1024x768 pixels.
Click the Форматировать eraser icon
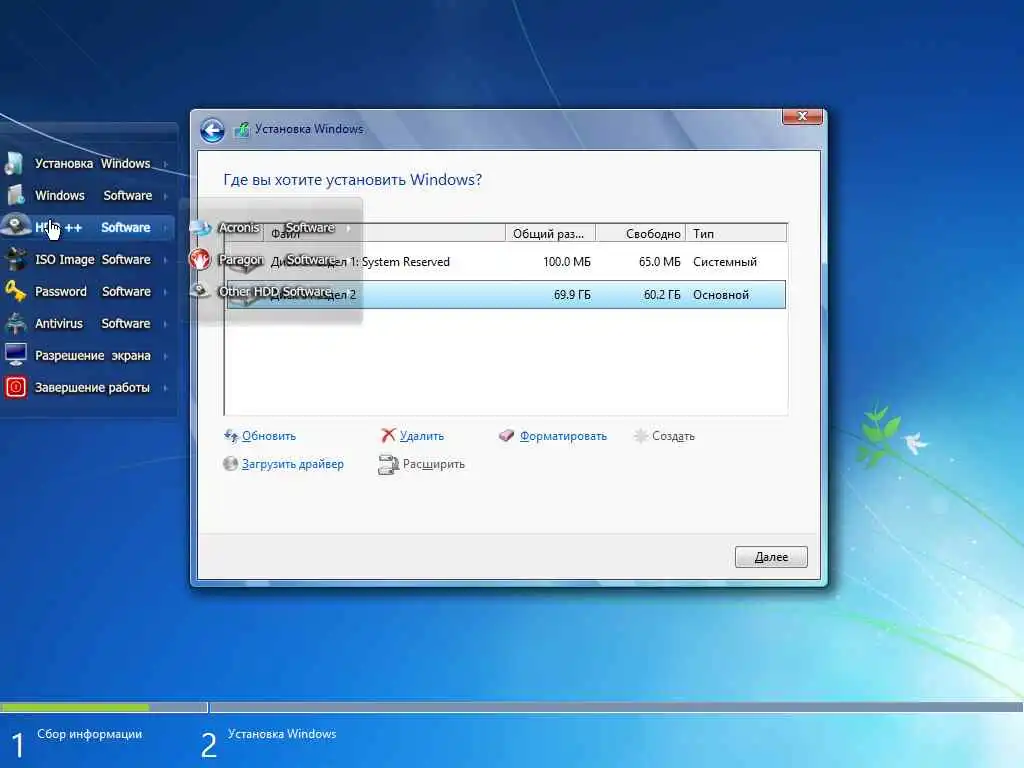coord(506,436)
